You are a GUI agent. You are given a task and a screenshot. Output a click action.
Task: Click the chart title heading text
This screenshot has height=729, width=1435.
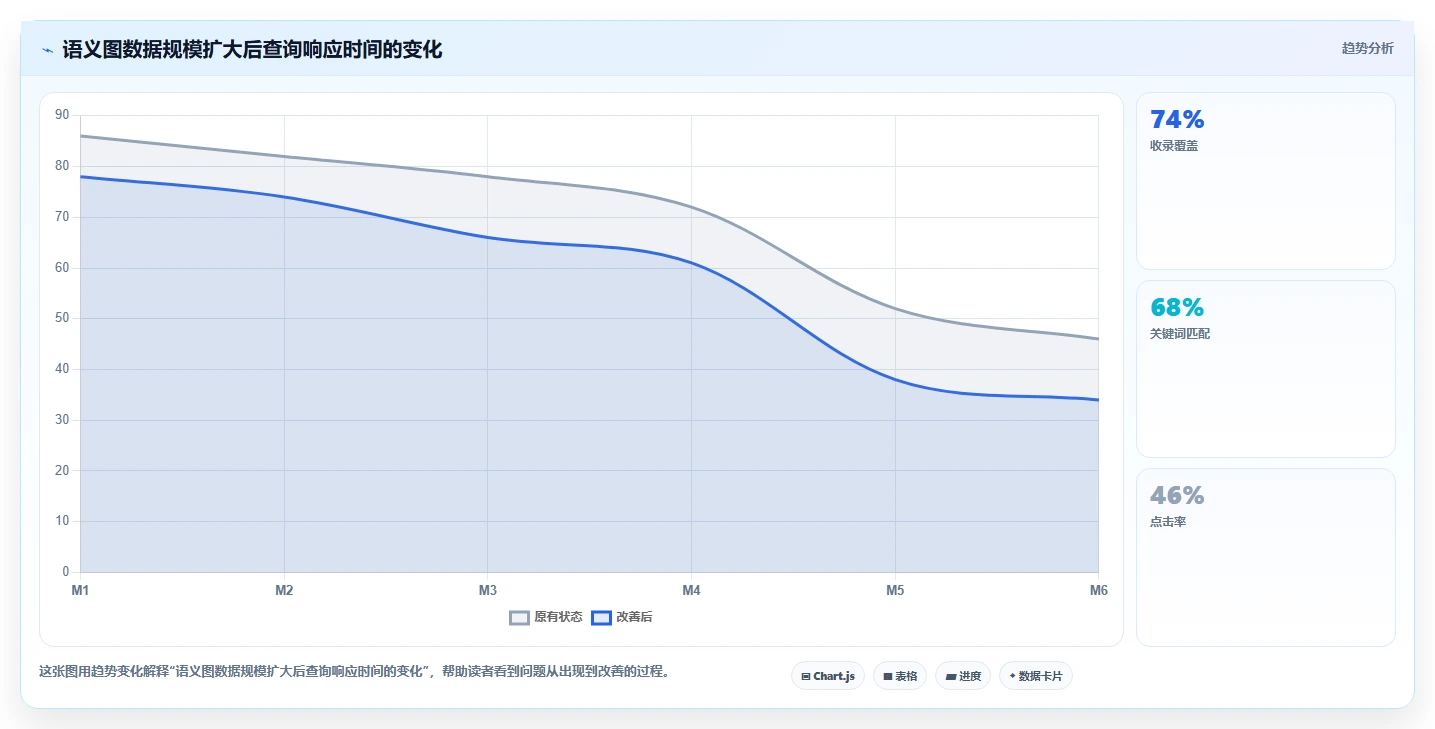252,49
